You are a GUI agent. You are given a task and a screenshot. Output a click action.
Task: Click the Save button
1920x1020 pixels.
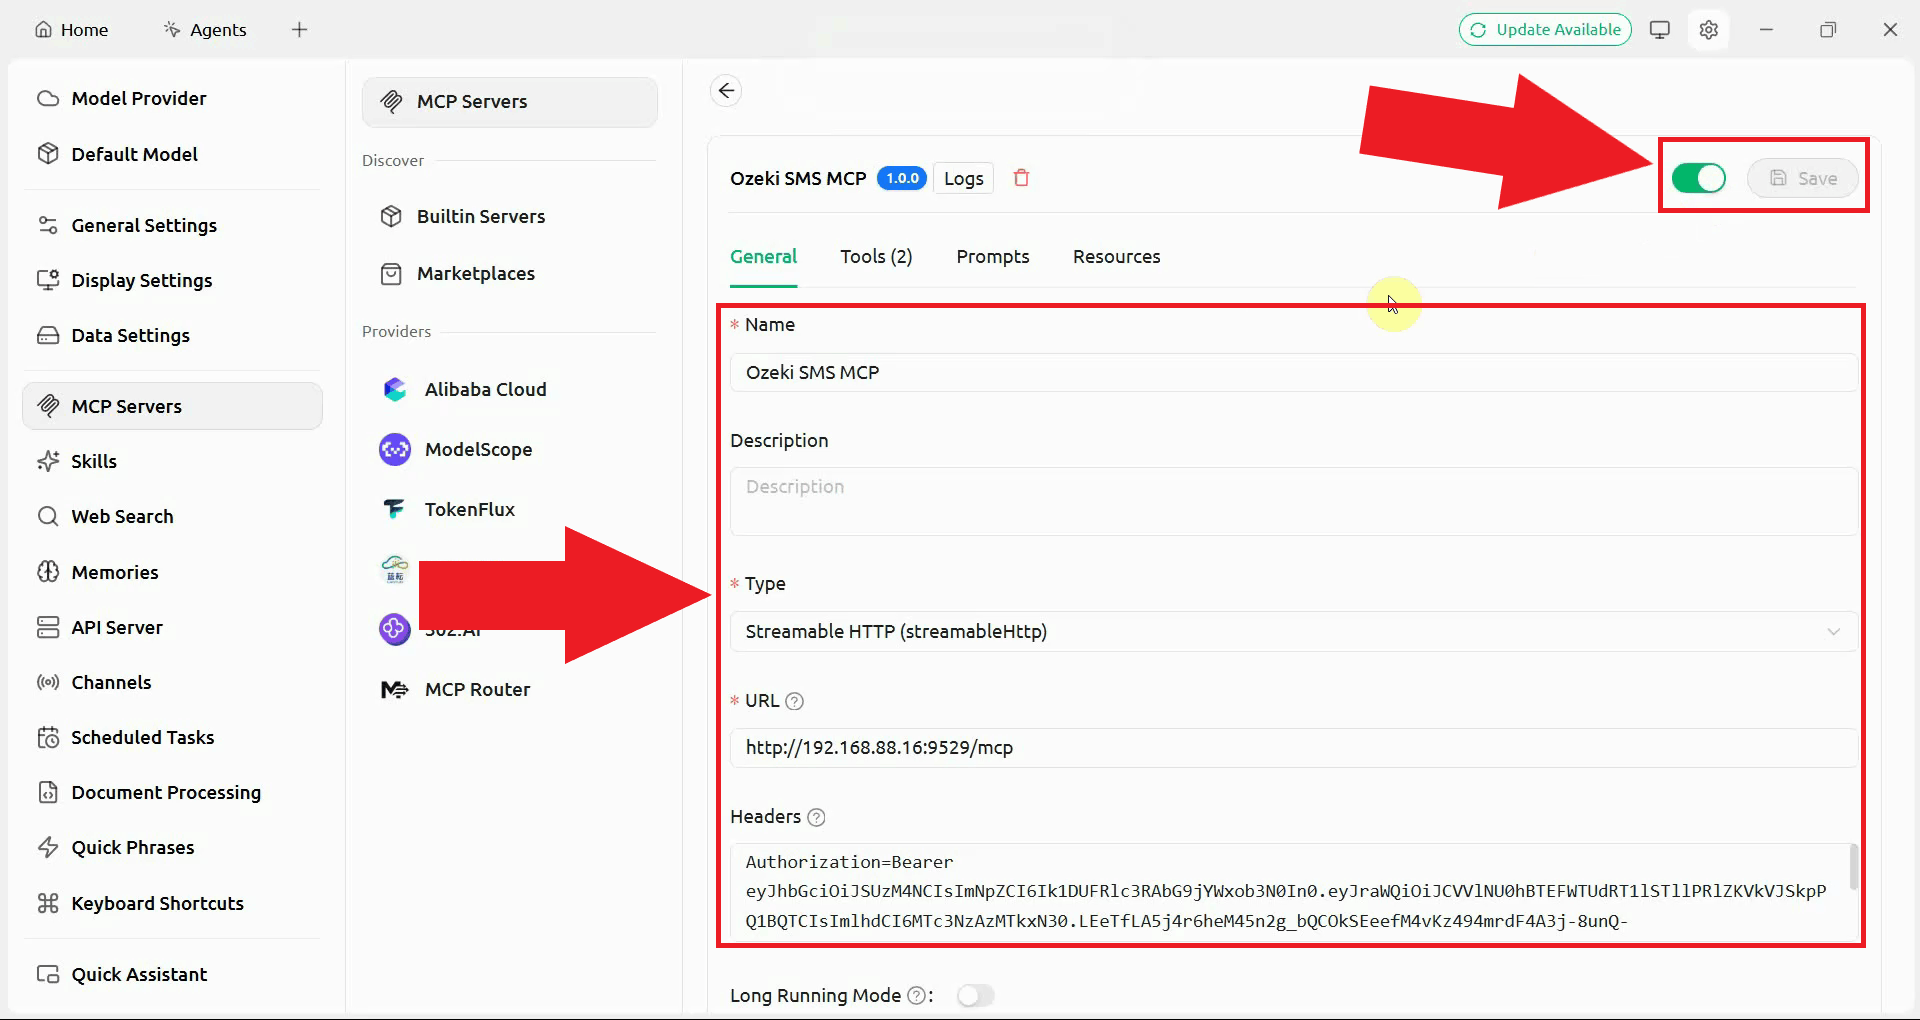coord(1803,178)
